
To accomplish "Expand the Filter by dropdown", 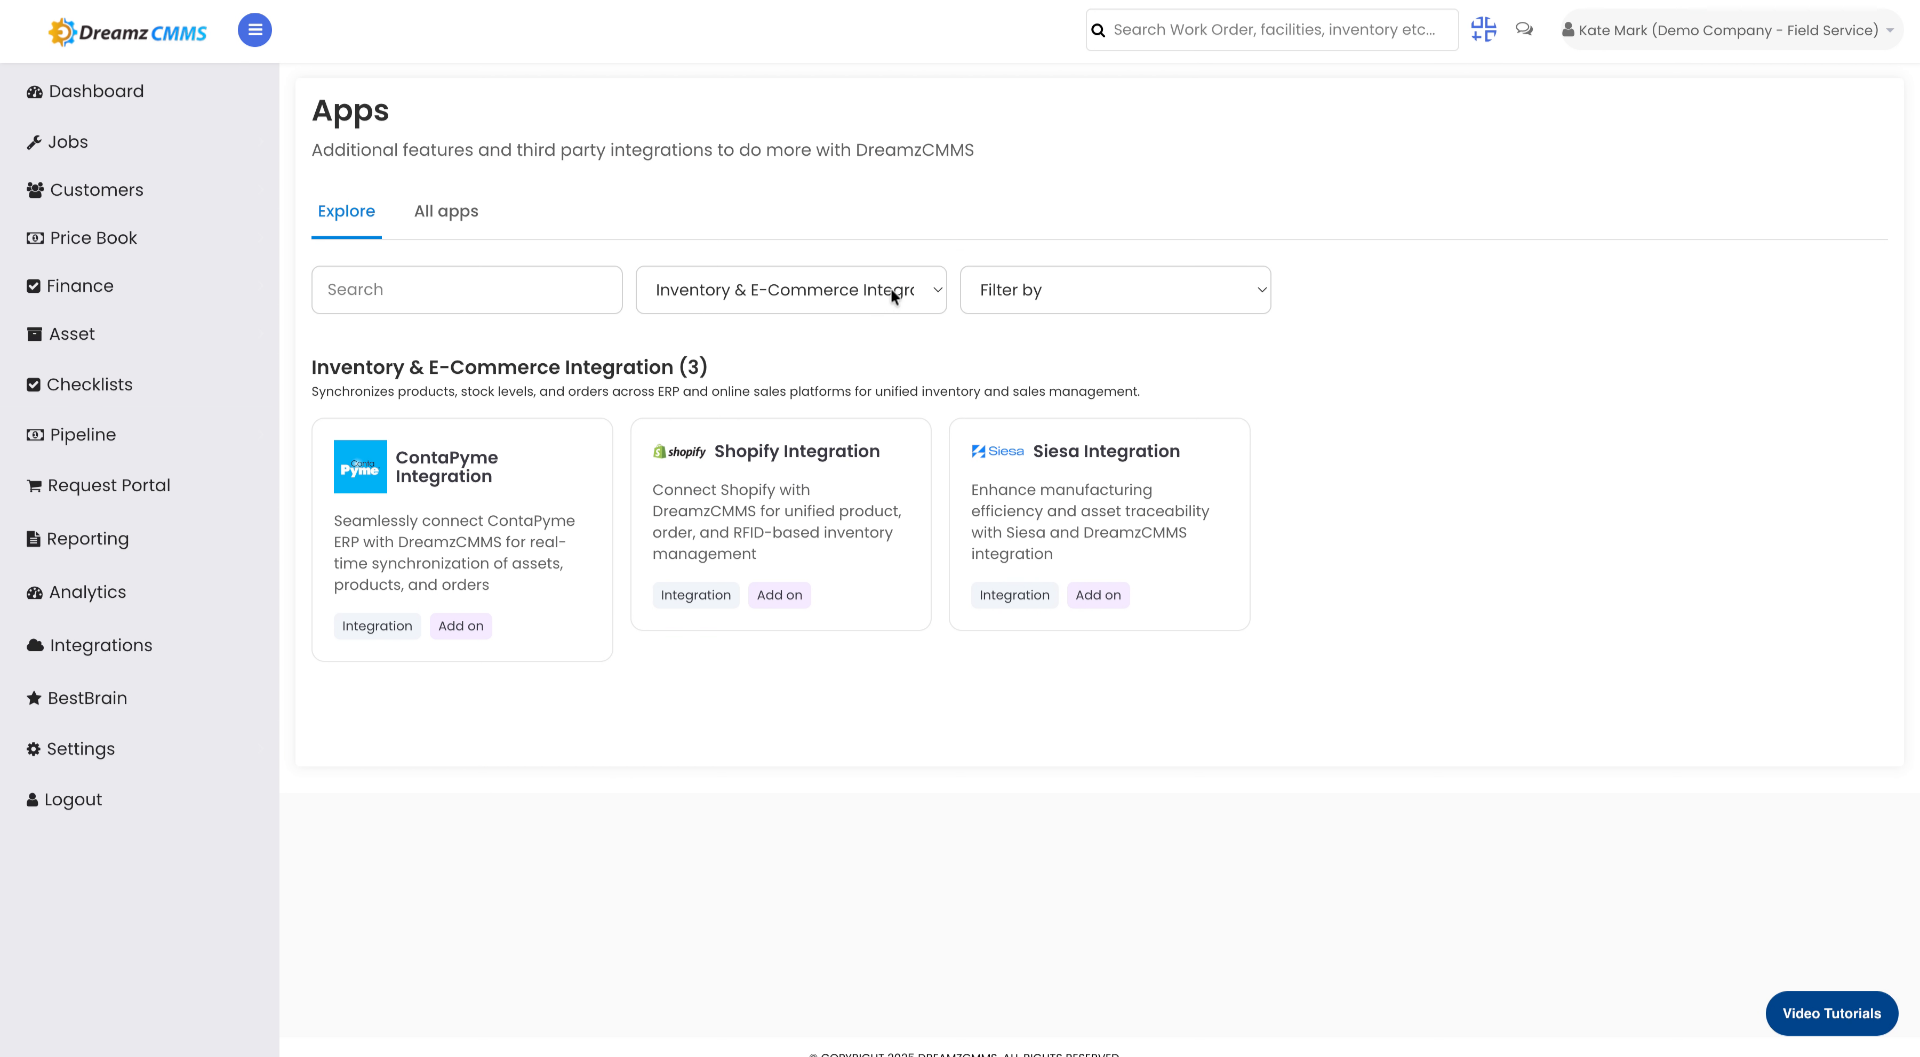I will (1115, 289).
